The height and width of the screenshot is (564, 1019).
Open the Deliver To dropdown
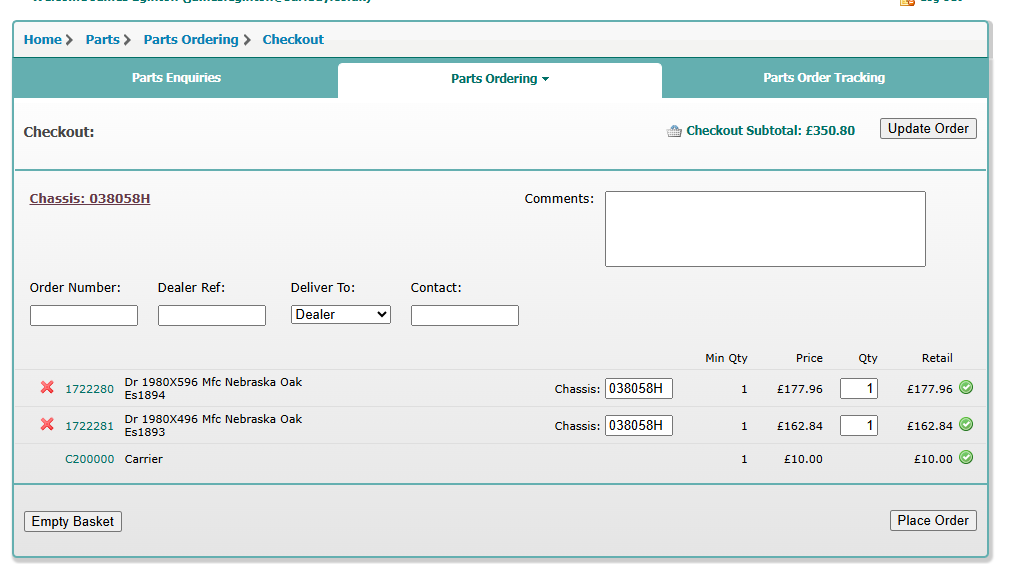pyautogui.click(x=341, y=314)
